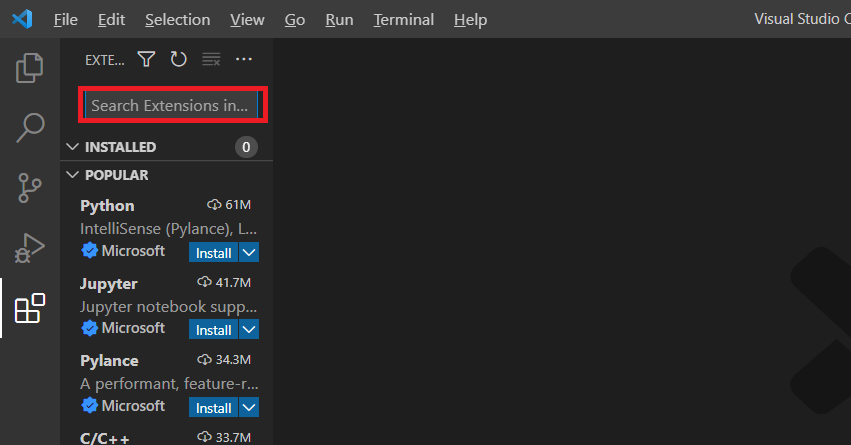Viewport: 851px width, 445px height.
Task: Refresh the extensions list
Action: coord(179,59)
